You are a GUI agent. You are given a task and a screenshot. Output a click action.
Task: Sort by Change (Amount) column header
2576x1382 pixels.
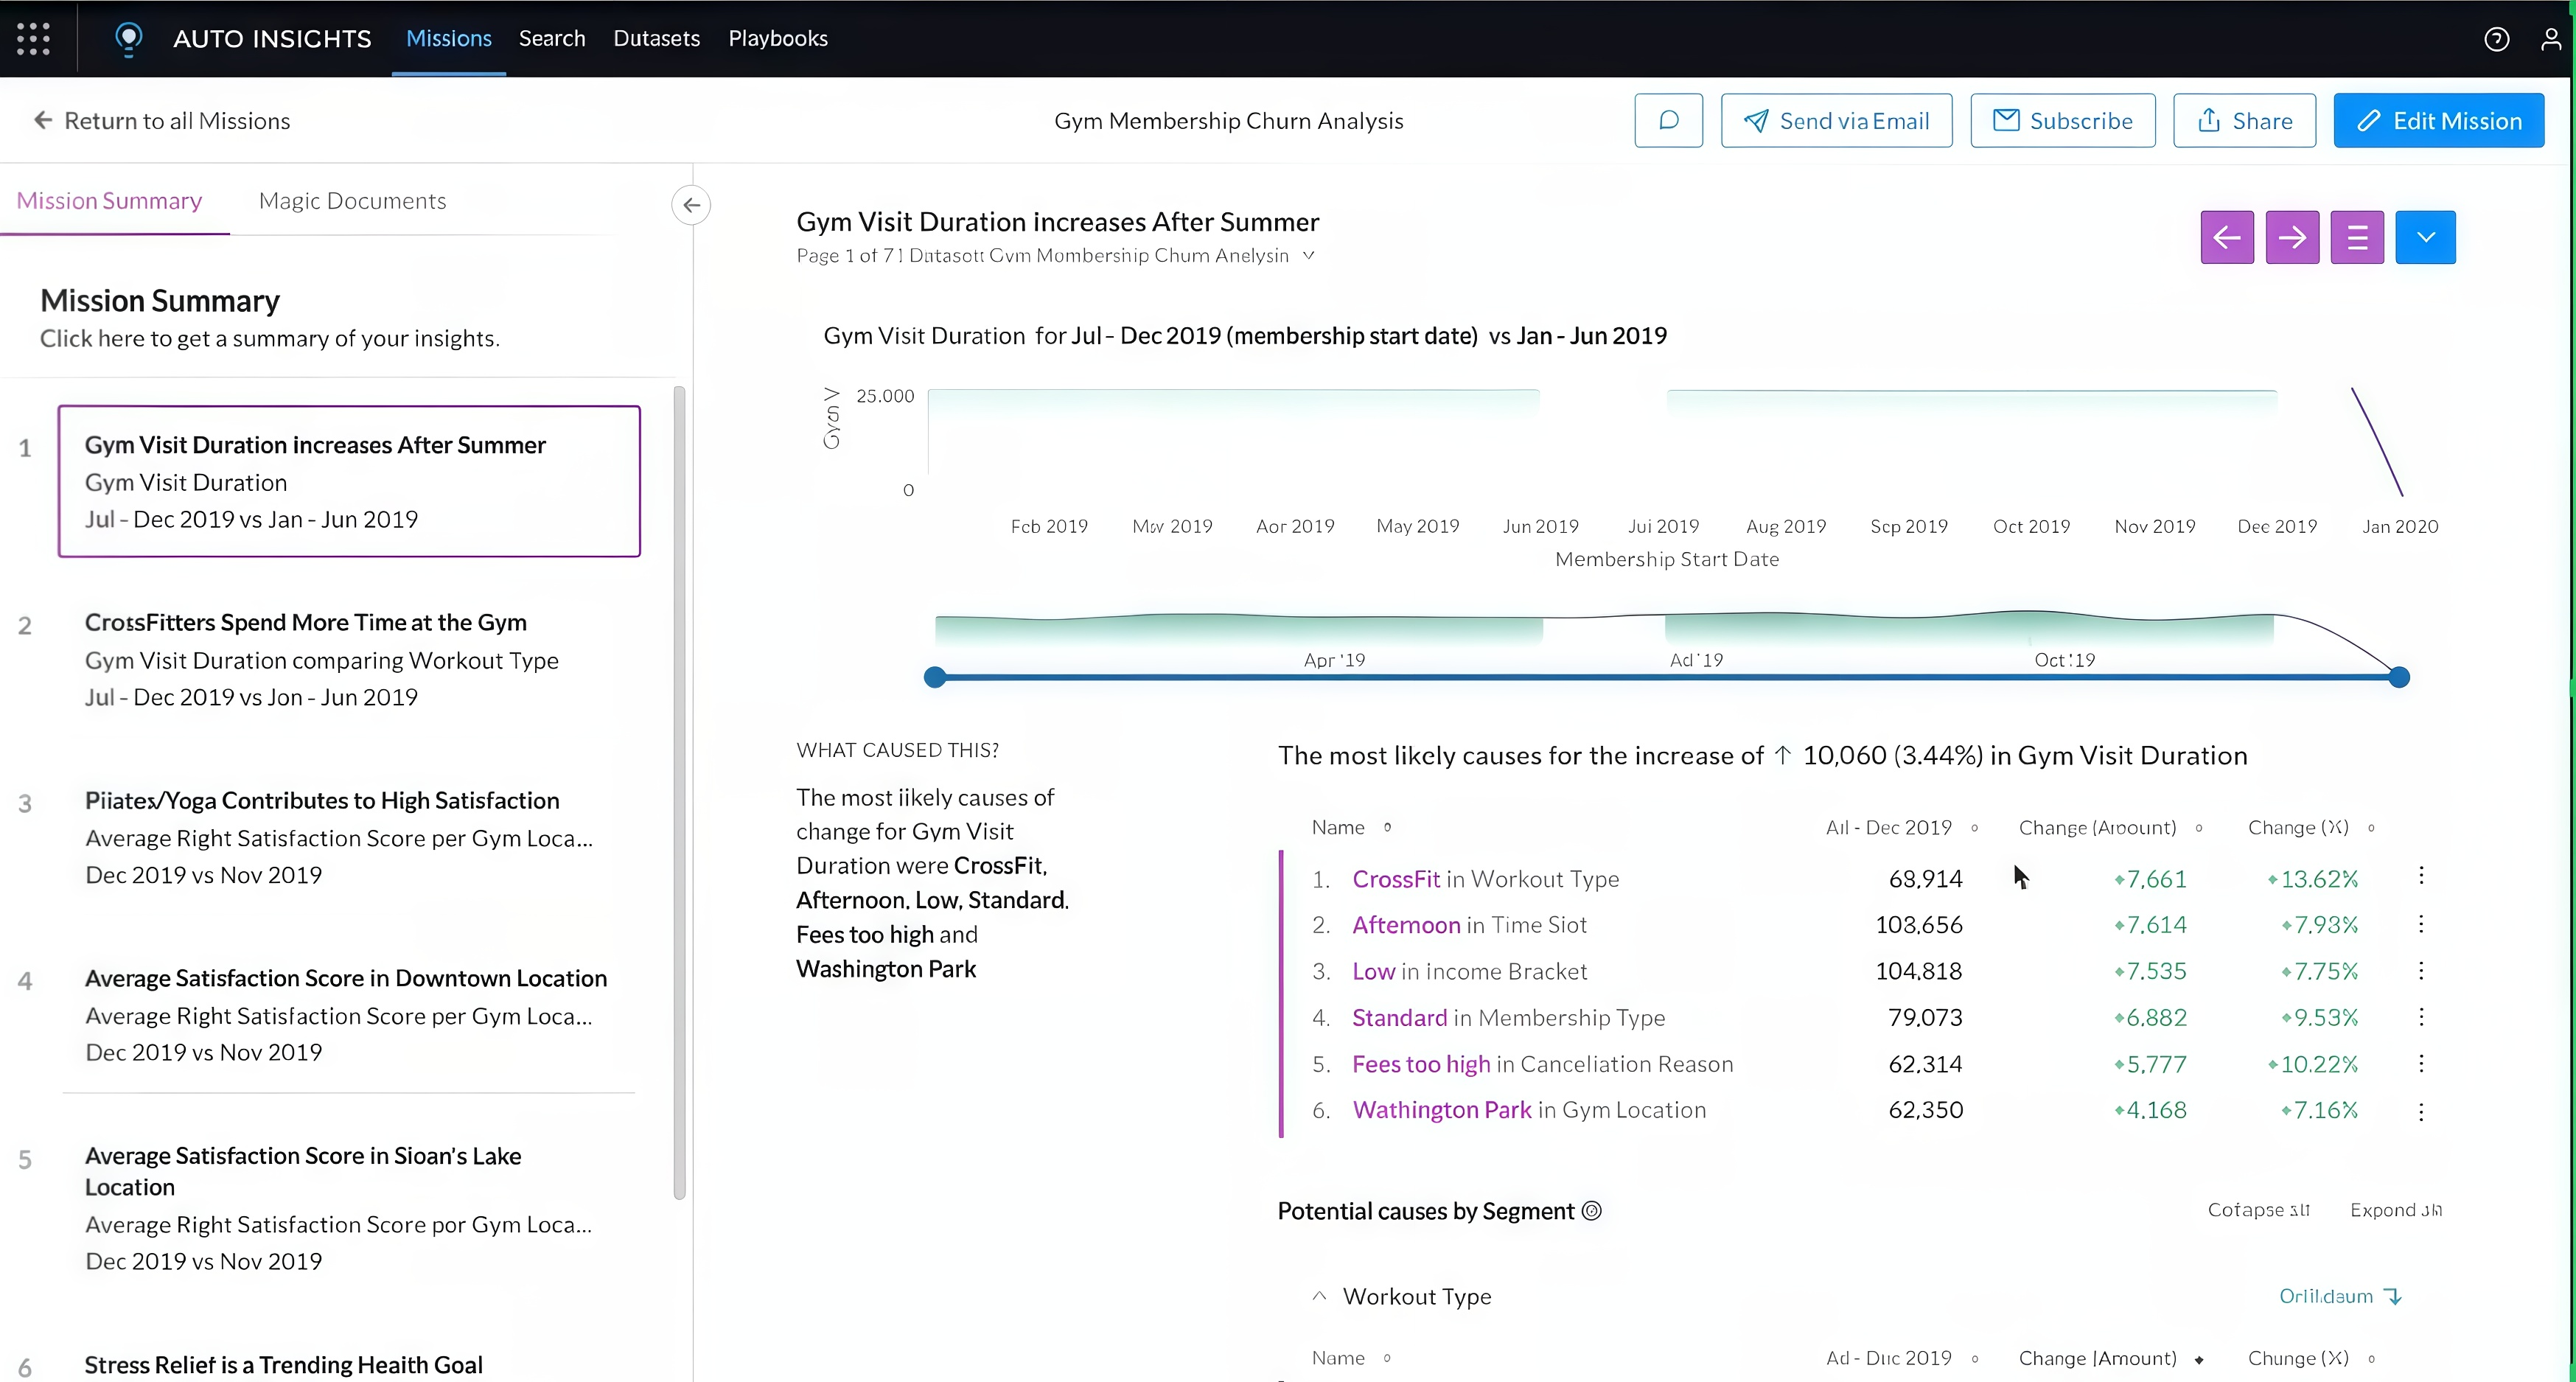[2097, 827]
